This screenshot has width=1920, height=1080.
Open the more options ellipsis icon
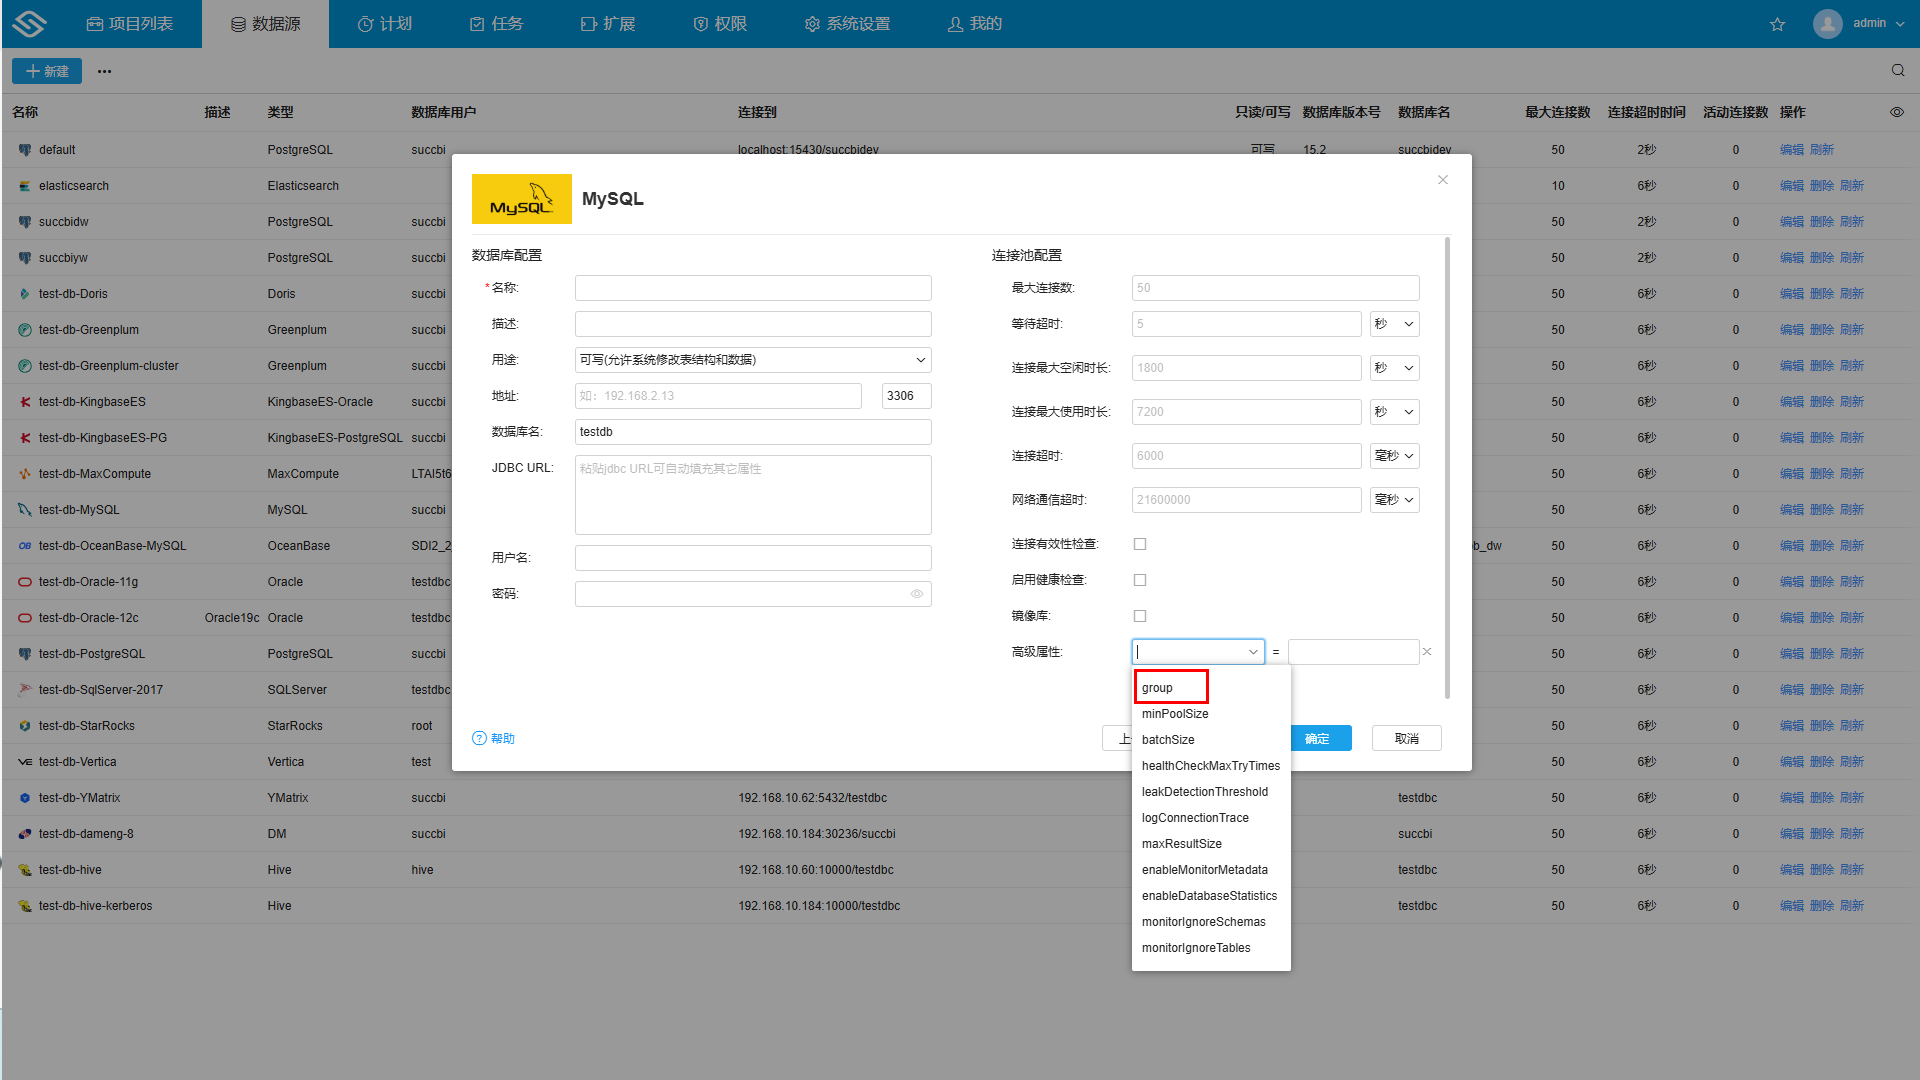[104, 71]
